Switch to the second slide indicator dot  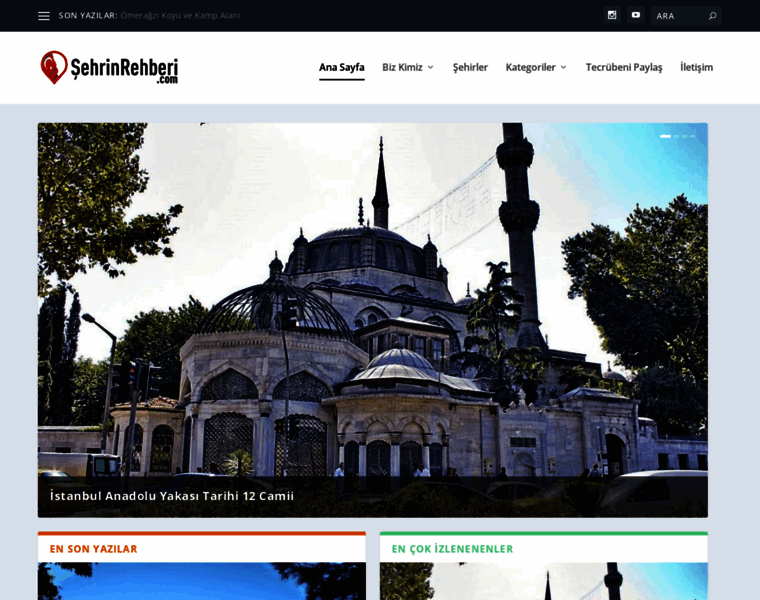(x=677, y=136)
